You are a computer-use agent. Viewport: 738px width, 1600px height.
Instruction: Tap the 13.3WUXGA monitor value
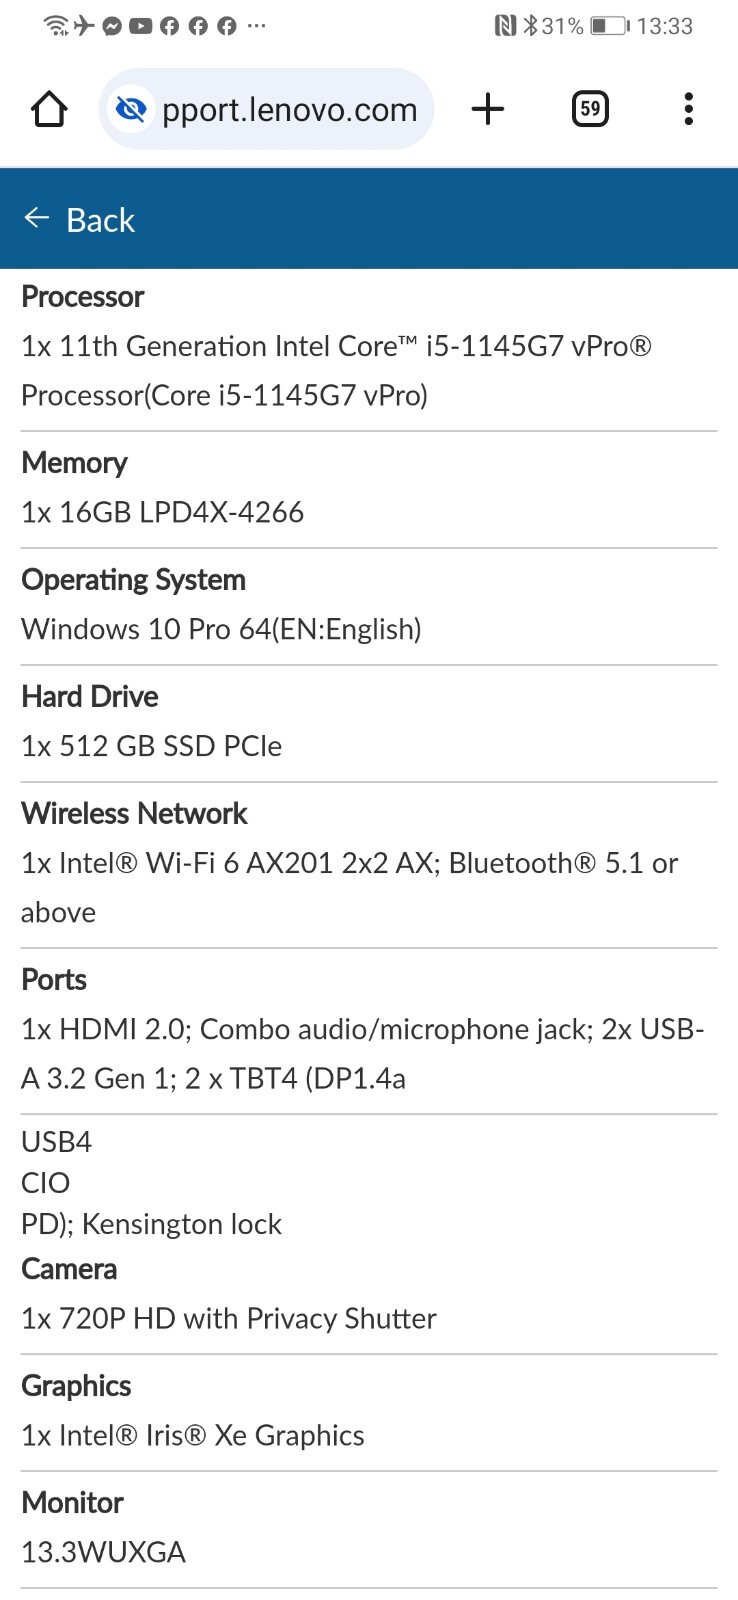104,1552
